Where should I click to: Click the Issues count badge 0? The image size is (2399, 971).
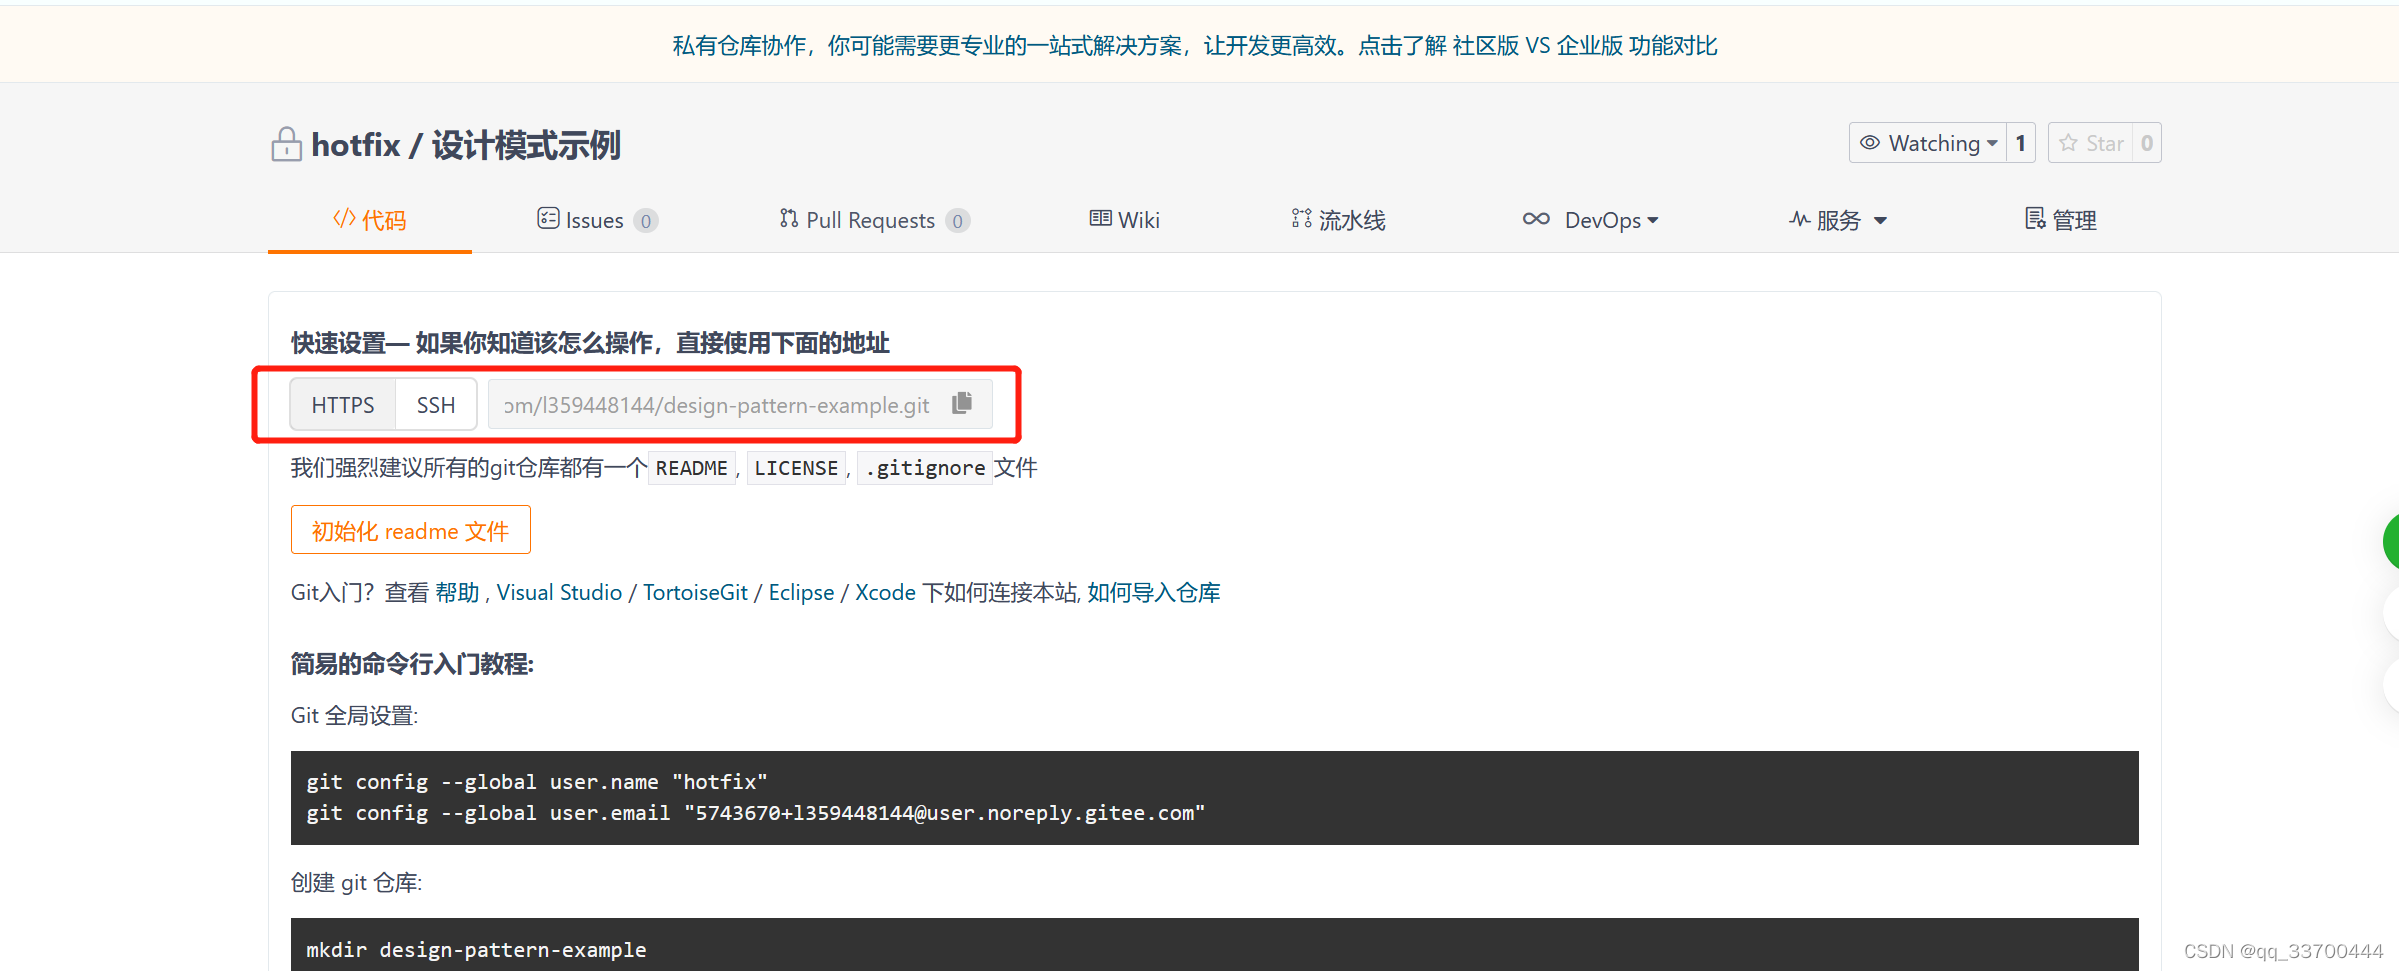coord(646,221)
